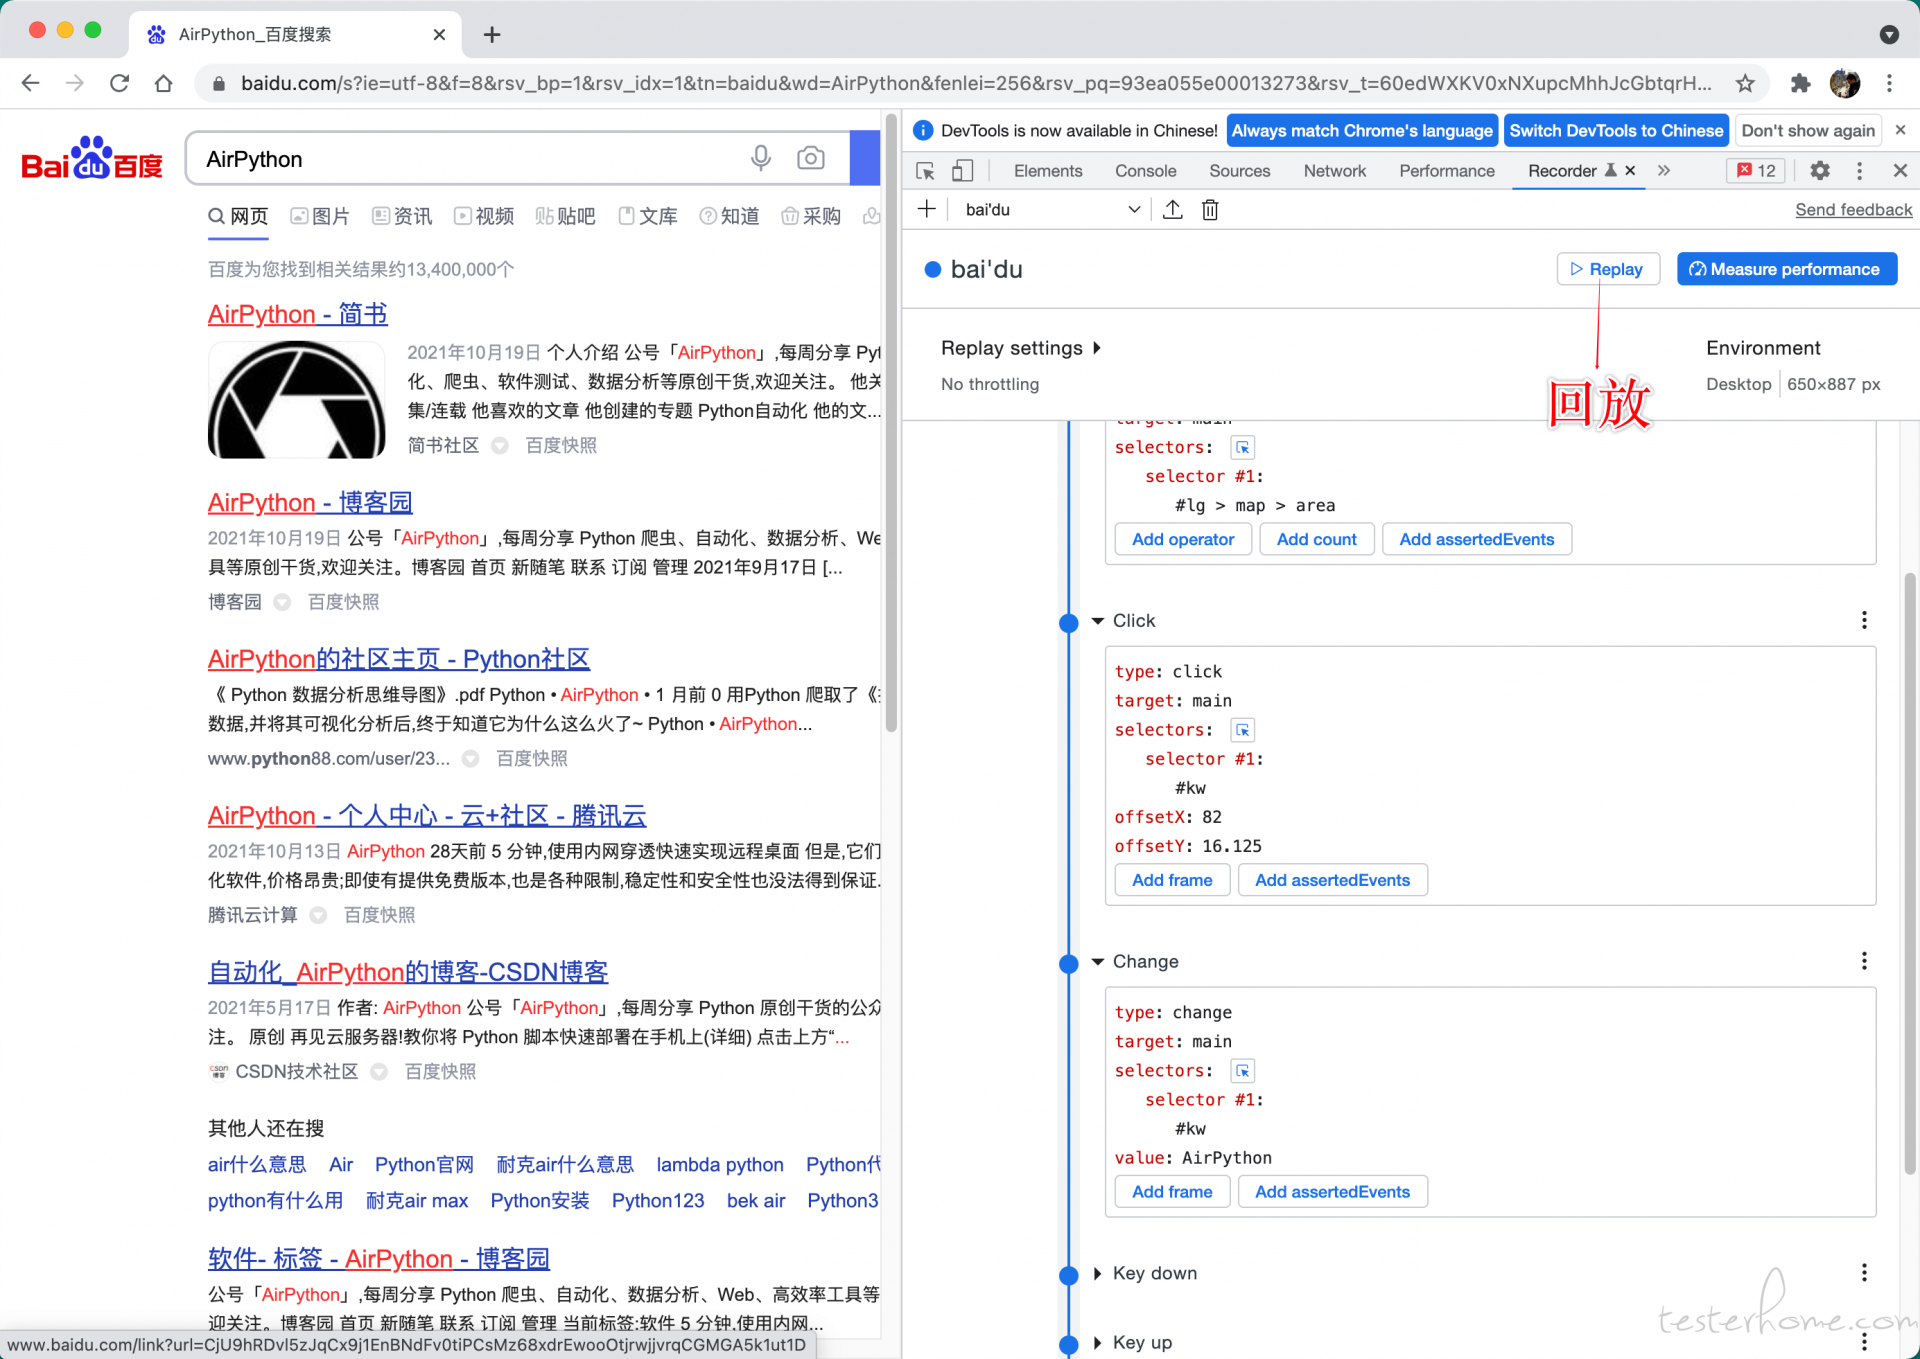Pick selector in Click step
The width and height of the screenshot is (1920, 1359).
coord(1242,730)
